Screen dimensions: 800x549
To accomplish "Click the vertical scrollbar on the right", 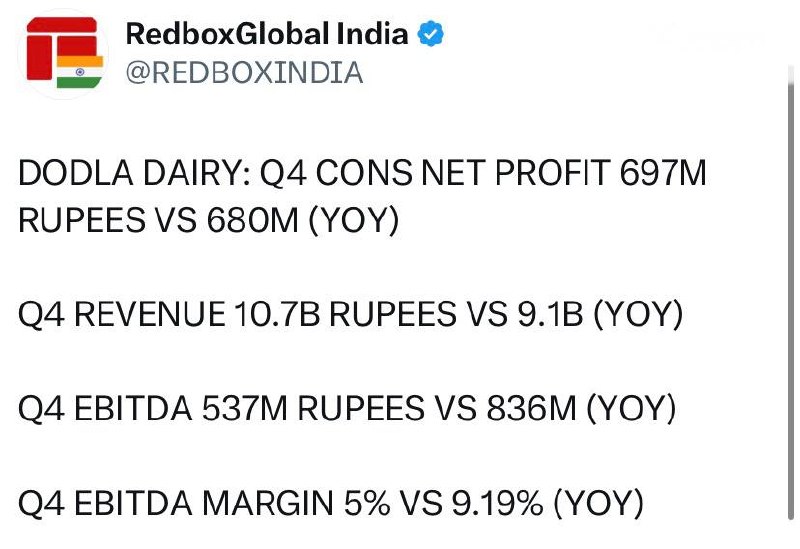I will [x=791, y=293].
